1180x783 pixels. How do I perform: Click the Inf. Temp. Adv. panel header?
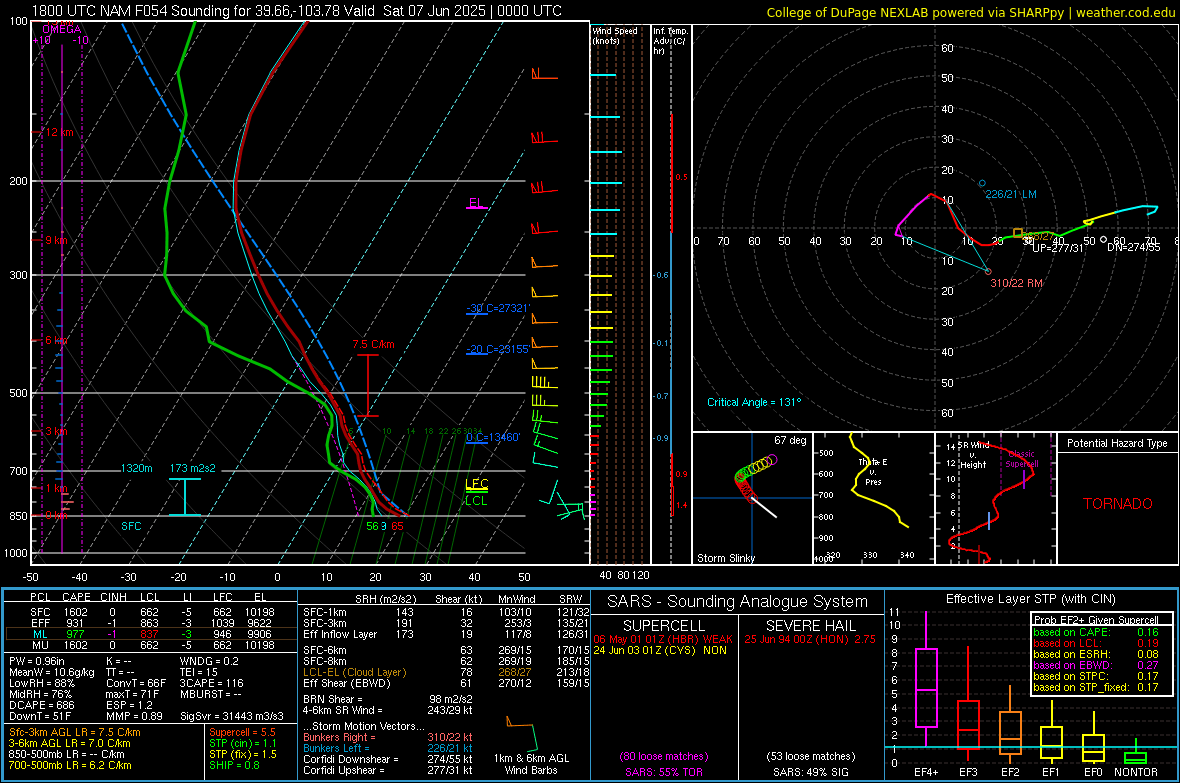[670, 41]
